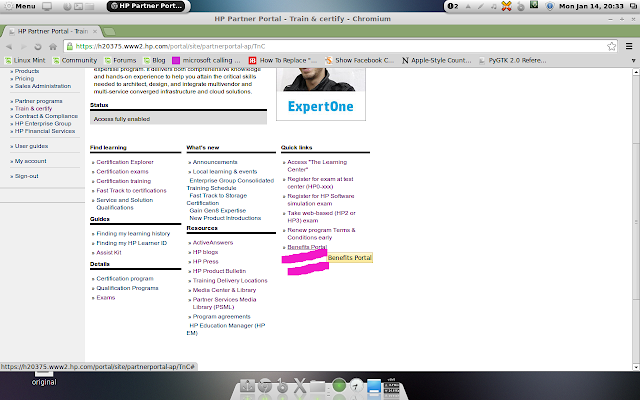The width and height of the screenshot is (640, 400).
Task: Open the Community bookmark
Action: click(x=75, y=60)
